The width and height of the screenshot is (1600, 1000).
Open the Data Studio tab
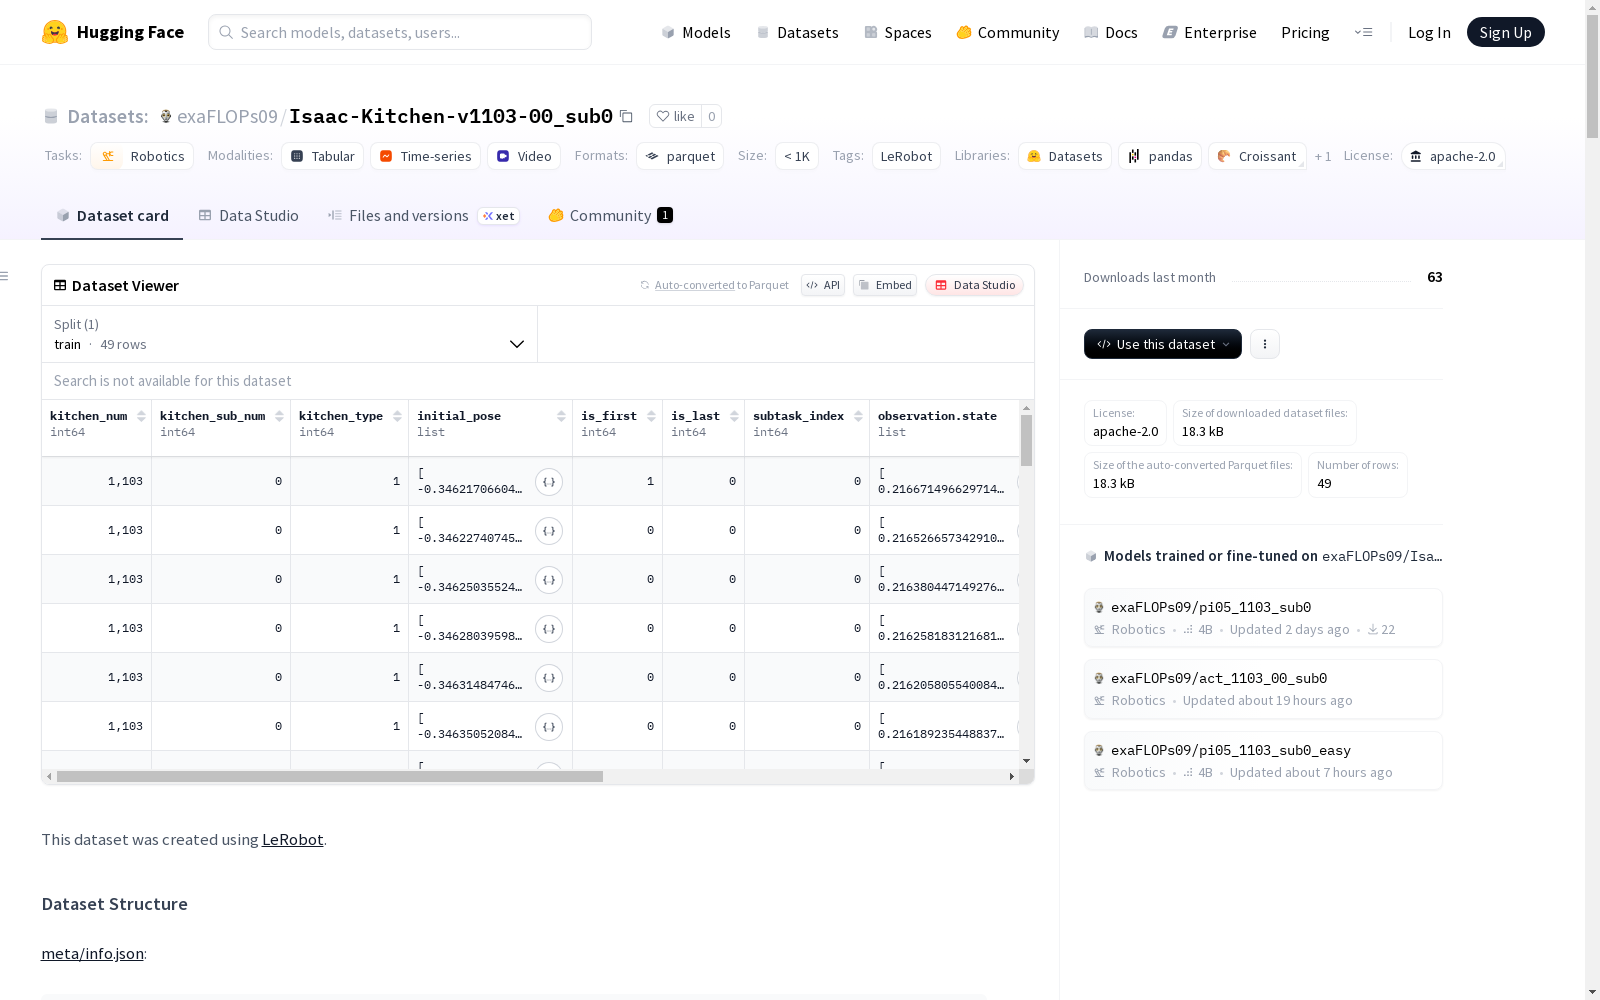coord(248,216)
